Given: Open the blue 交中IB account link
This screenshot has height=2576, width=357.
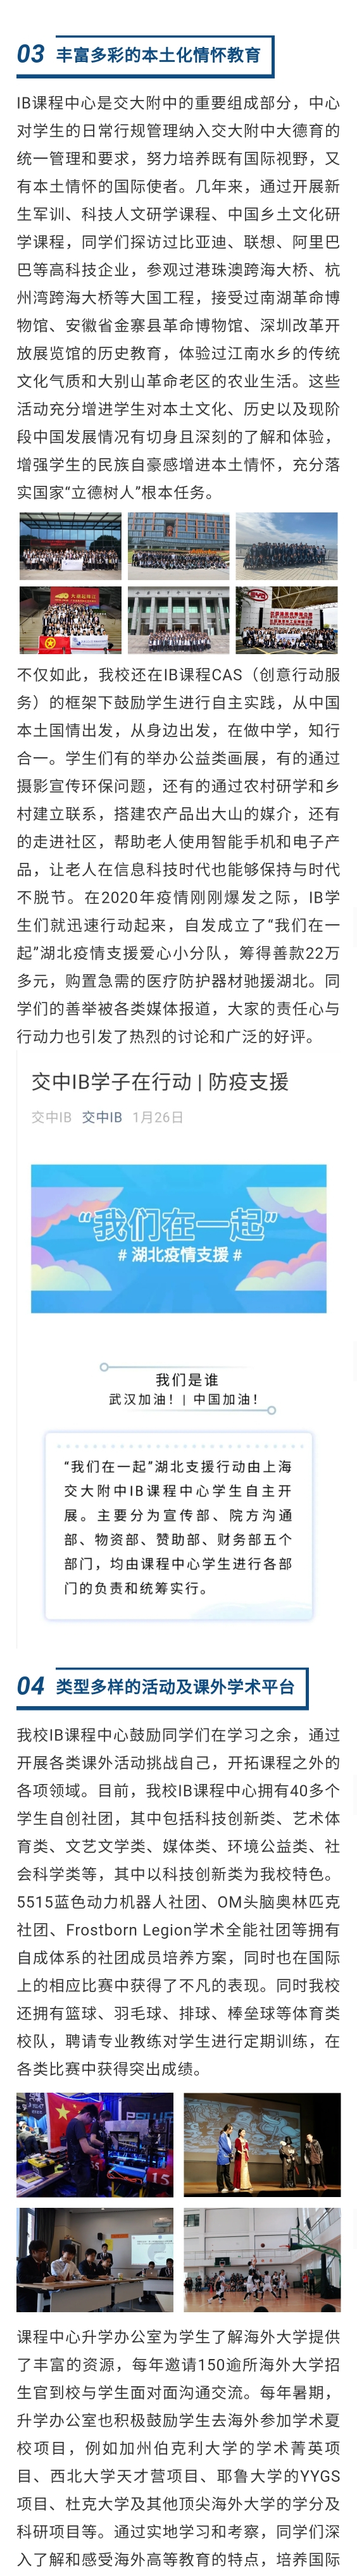Looking at the screenshot, I should coord(102,1117).
